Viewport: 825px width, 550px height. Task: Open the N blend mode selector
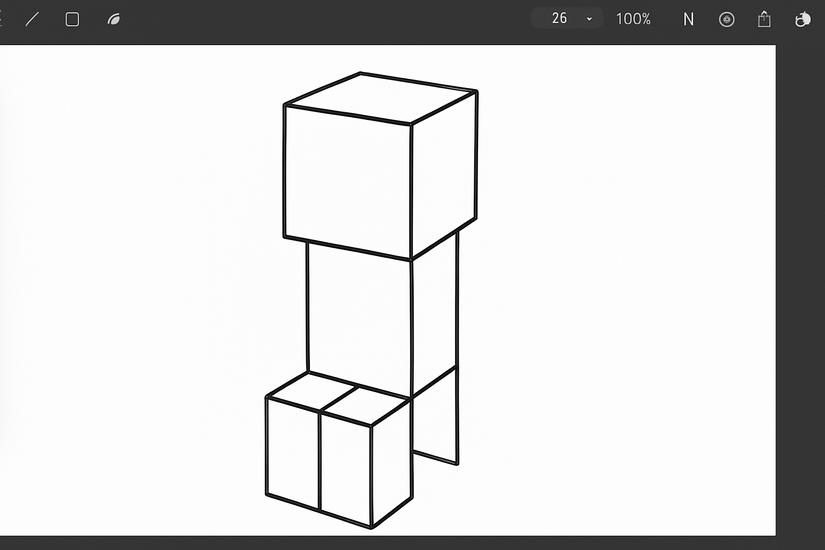[688, 19]
